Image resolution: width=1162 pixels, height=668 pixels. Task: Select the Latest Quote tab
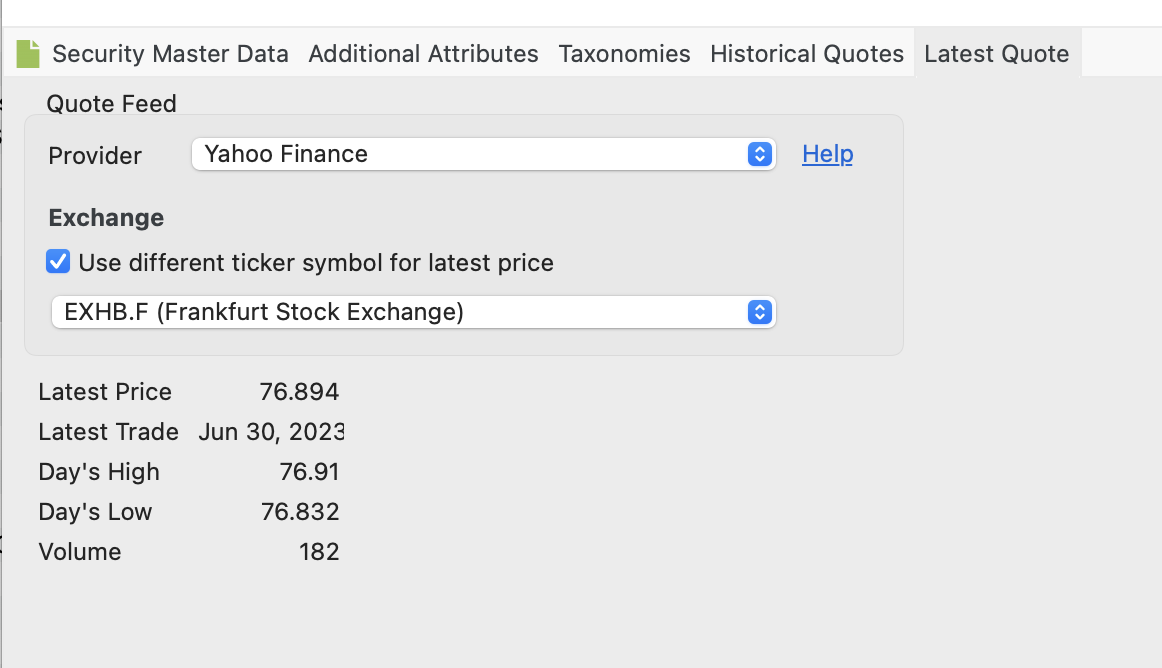[x=997, y=53]
